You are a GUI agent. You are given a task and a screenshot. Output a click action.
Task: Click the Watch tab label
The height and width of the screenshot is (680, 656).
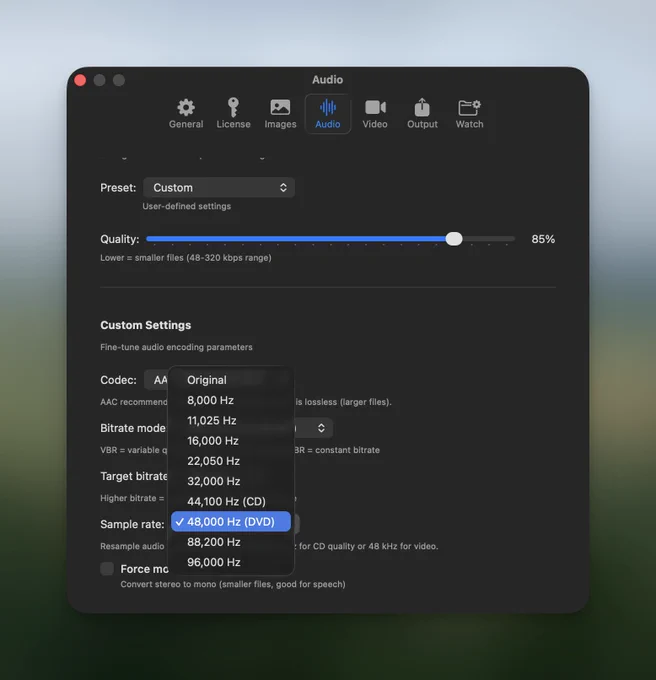pos(469,124)
